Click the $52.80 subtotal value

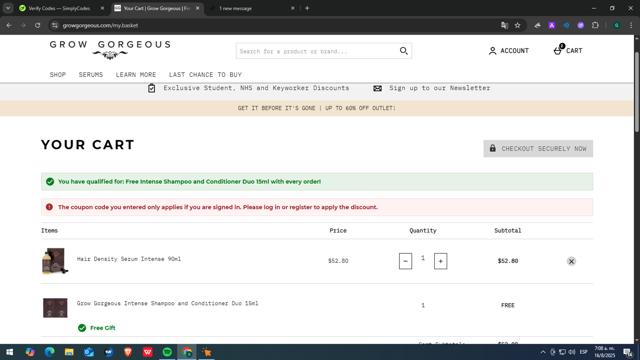pyautogui.click(x=508, y=261)
